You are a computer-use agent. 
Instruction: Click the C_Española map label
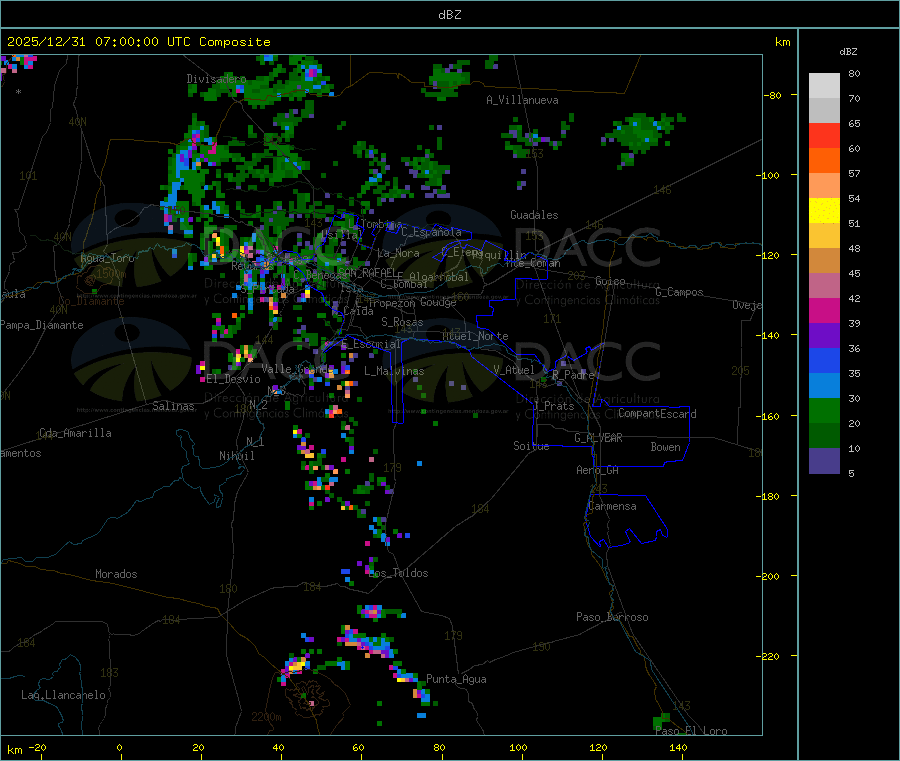coord(432,232)
